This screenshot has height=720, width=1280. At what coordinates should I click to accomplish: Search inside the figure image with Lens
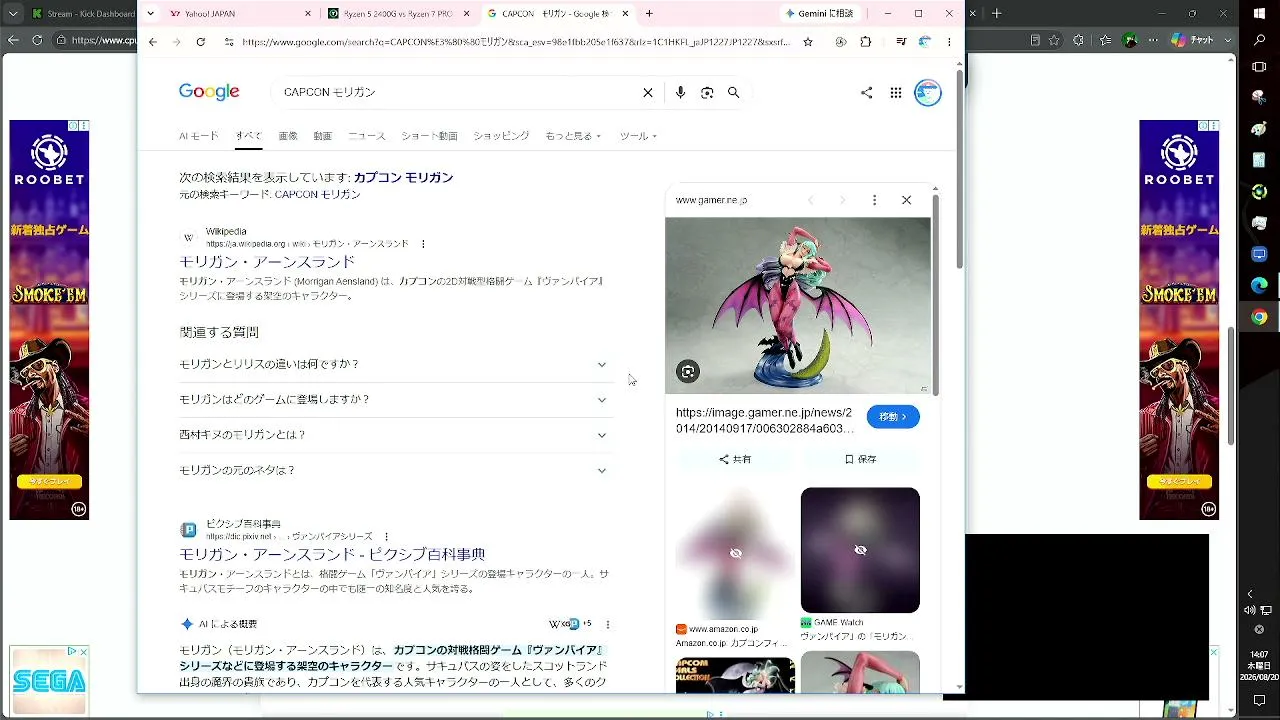[x=688, y=372]
